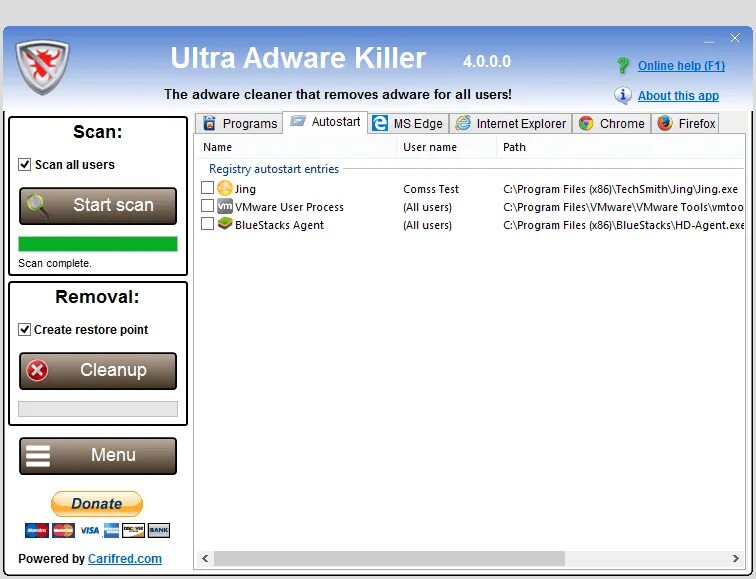Minimize the Ultra Adware Killer window
The image size is (756, 579).
[x=709, y=40]
